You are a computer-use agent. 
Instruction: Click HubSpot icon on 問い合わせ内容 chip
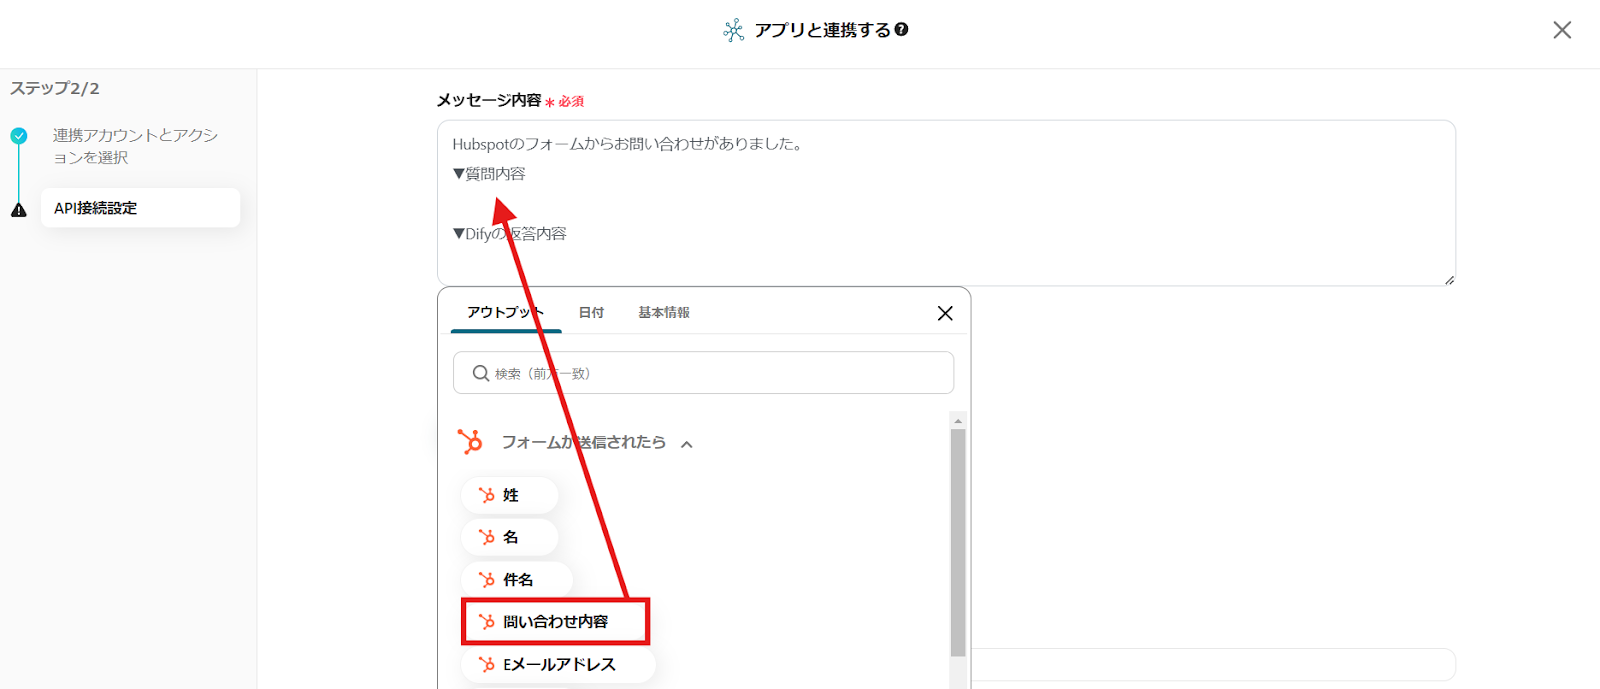[x=487, y=622]
